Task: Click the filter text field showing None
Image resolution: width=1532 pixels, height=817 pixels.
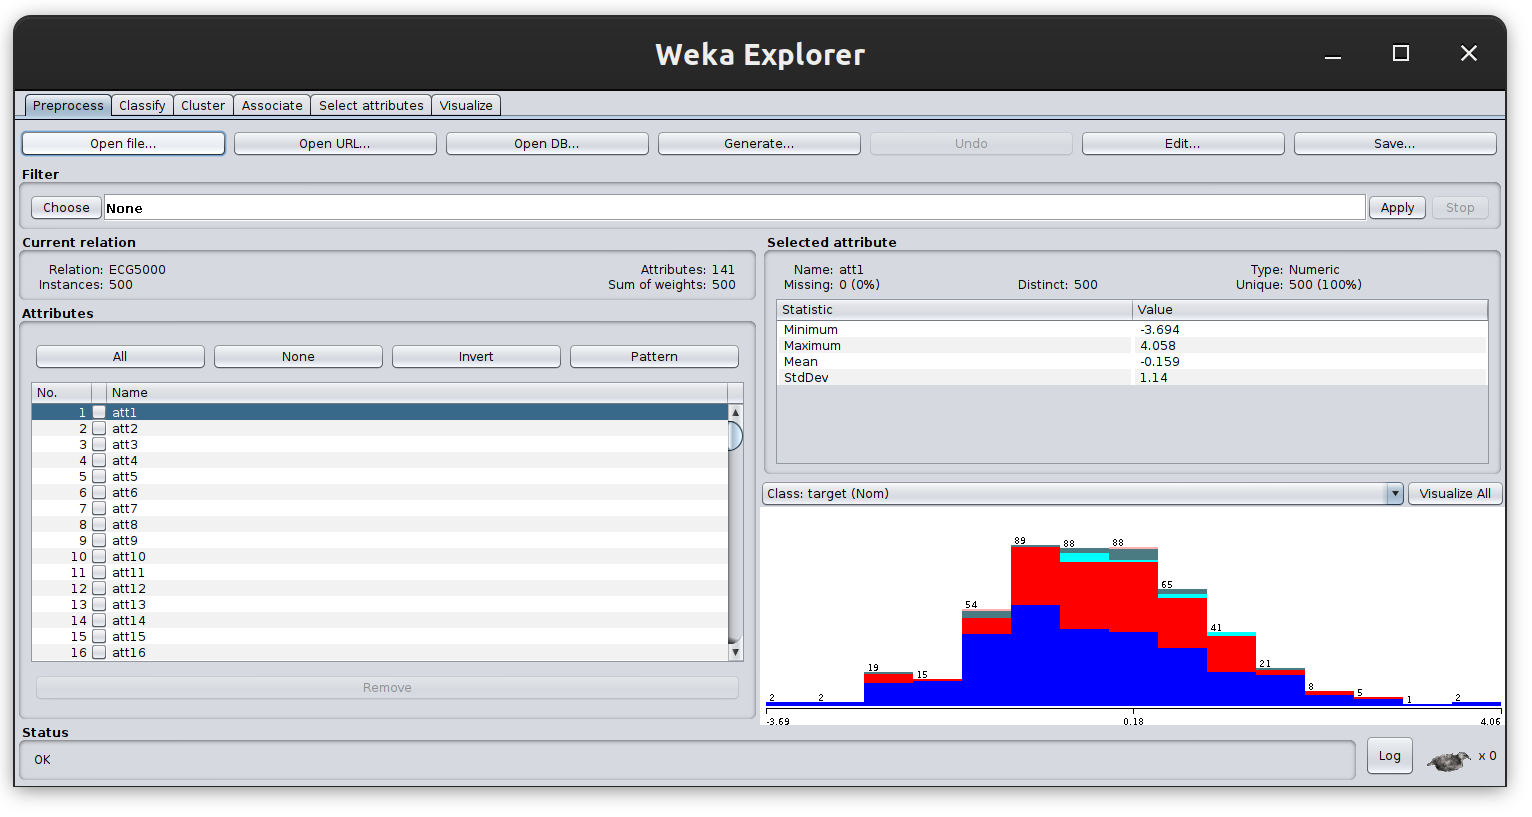Action: click(735, 207)
